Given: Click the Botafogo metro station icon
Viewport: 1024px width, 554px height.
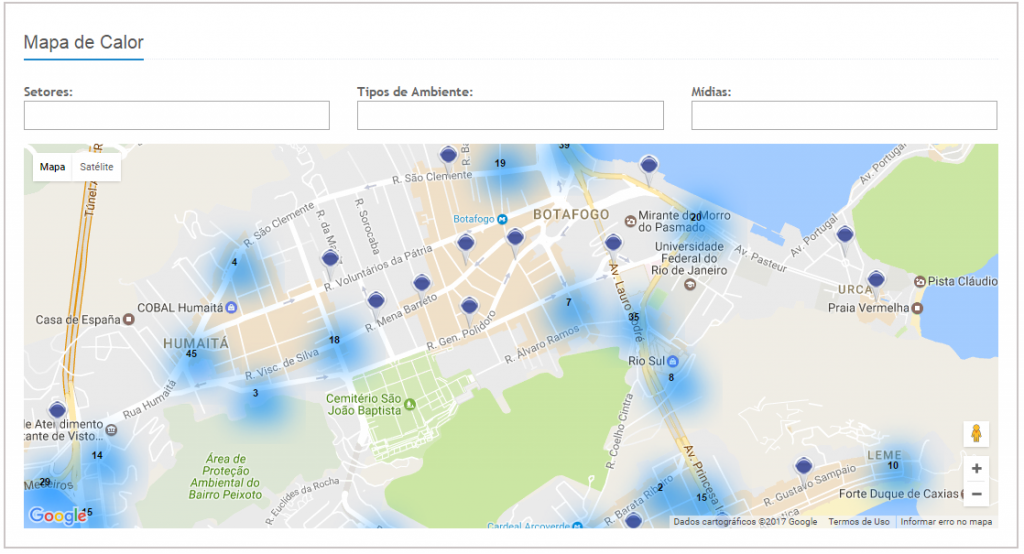Looking at the screenshot, I should pos(502,220).
